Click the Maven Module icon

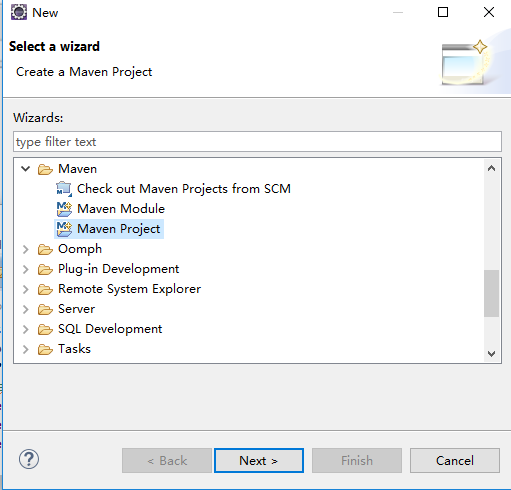64,209
